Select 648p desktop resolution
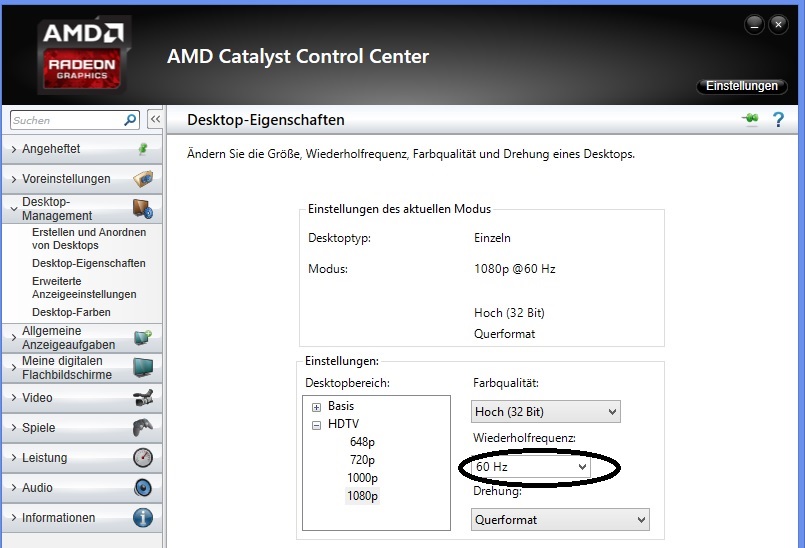This screenshot has width=805, height=548. [362, 442]
